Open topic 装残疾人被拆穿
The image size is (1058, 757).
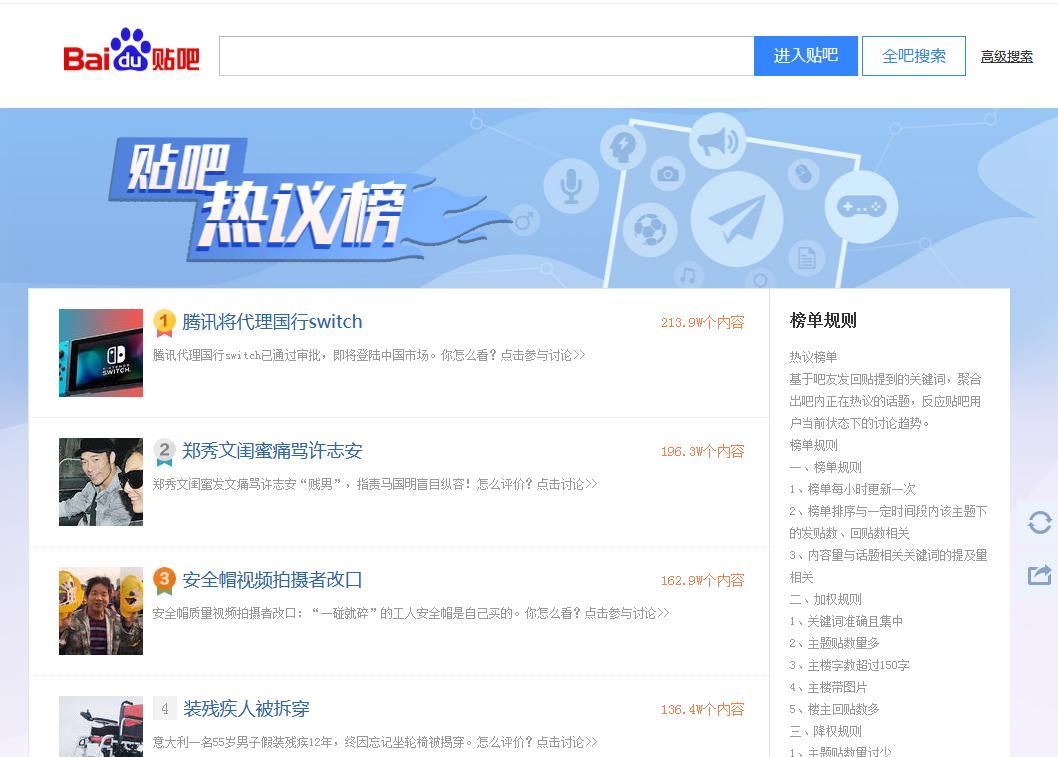[246, 709]
